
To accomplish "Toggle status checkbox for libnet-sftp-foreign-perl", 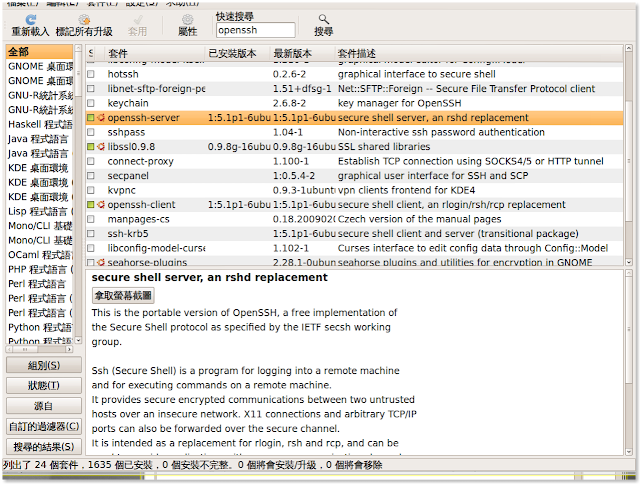I will point(91,89).
